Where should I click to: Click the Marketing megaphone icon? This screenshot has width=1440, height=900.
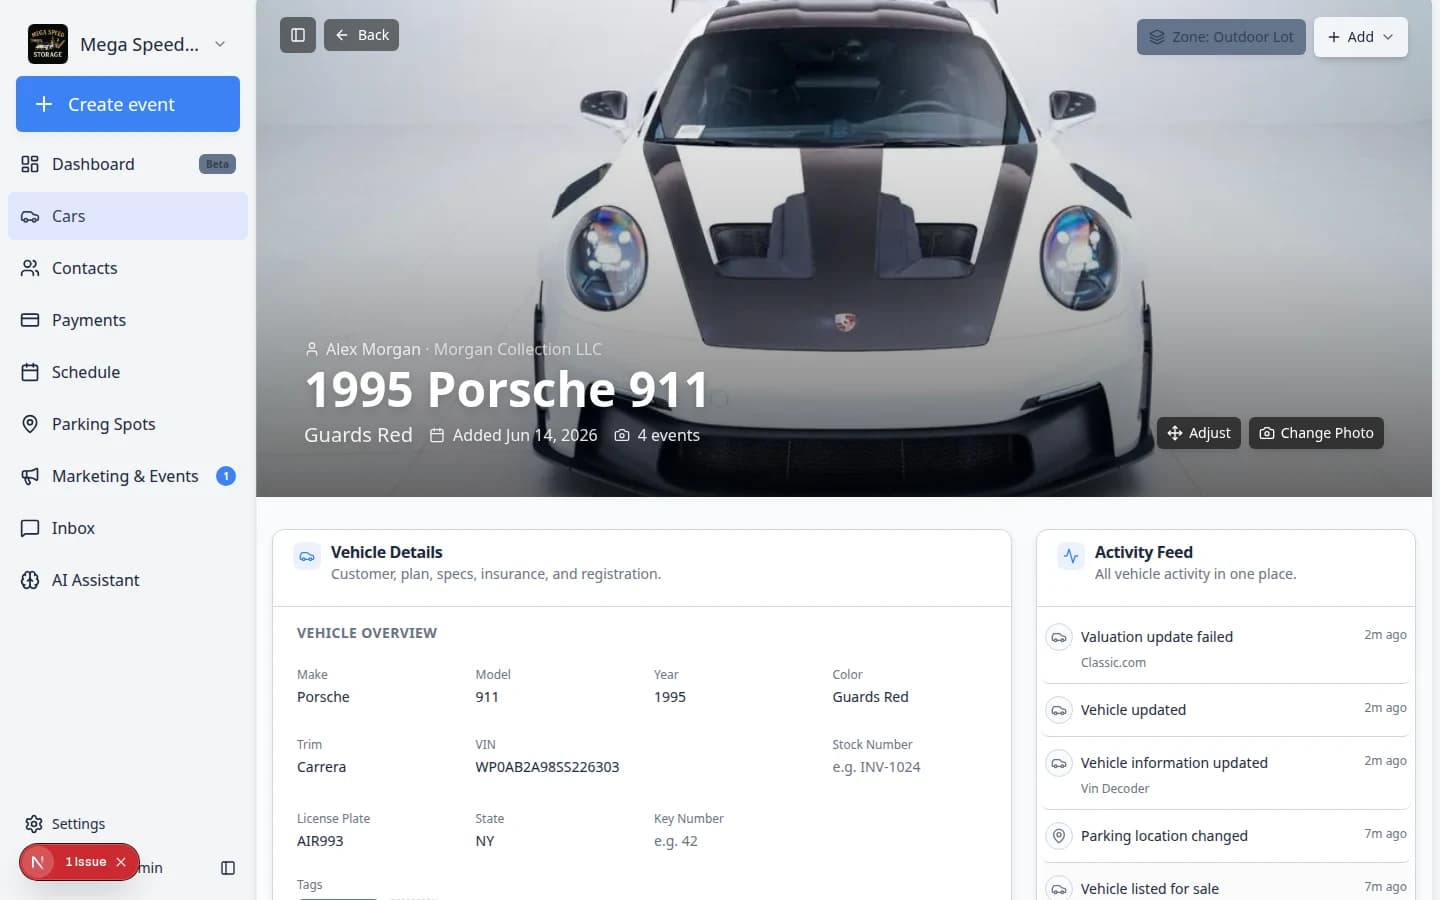click(30, 476)
